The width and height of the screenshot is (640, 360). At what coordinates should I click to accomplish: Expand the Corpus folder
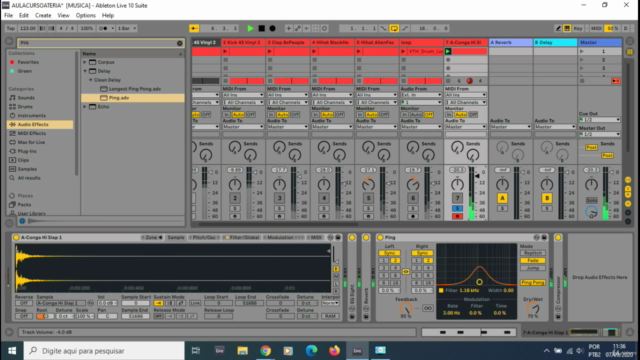pyautogui.click(x=85, y=62)
